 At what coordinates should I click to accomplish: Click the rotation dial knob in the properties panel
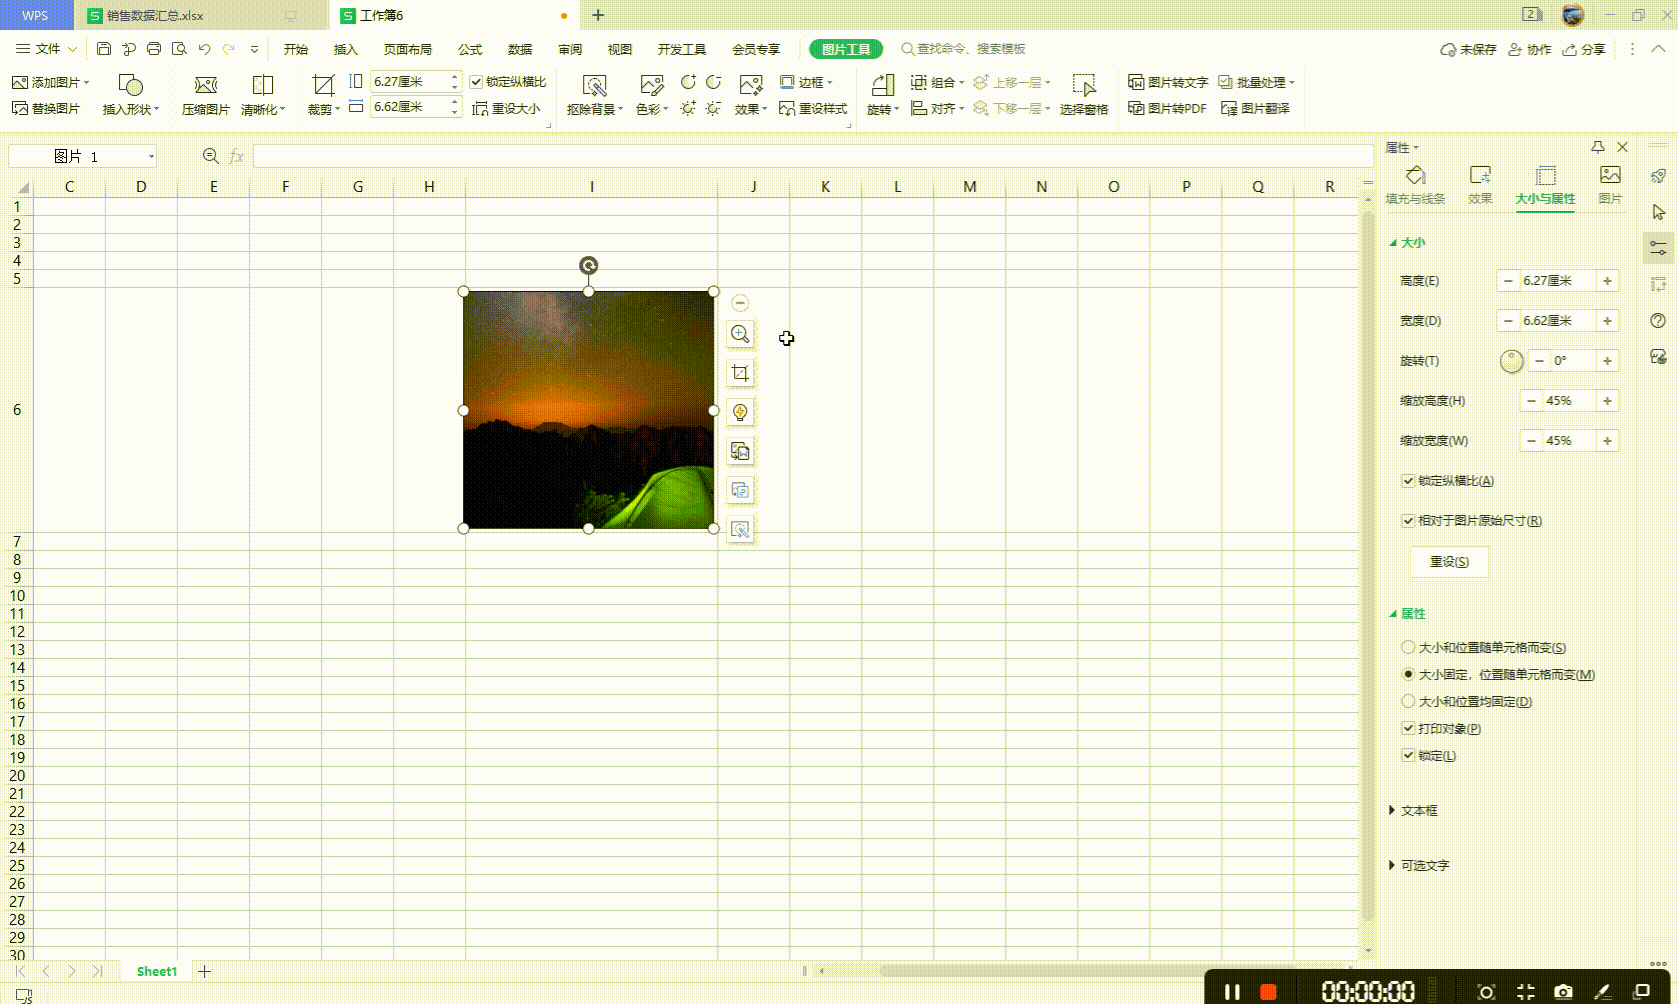pyautogui.click(x=1512, y=361)
